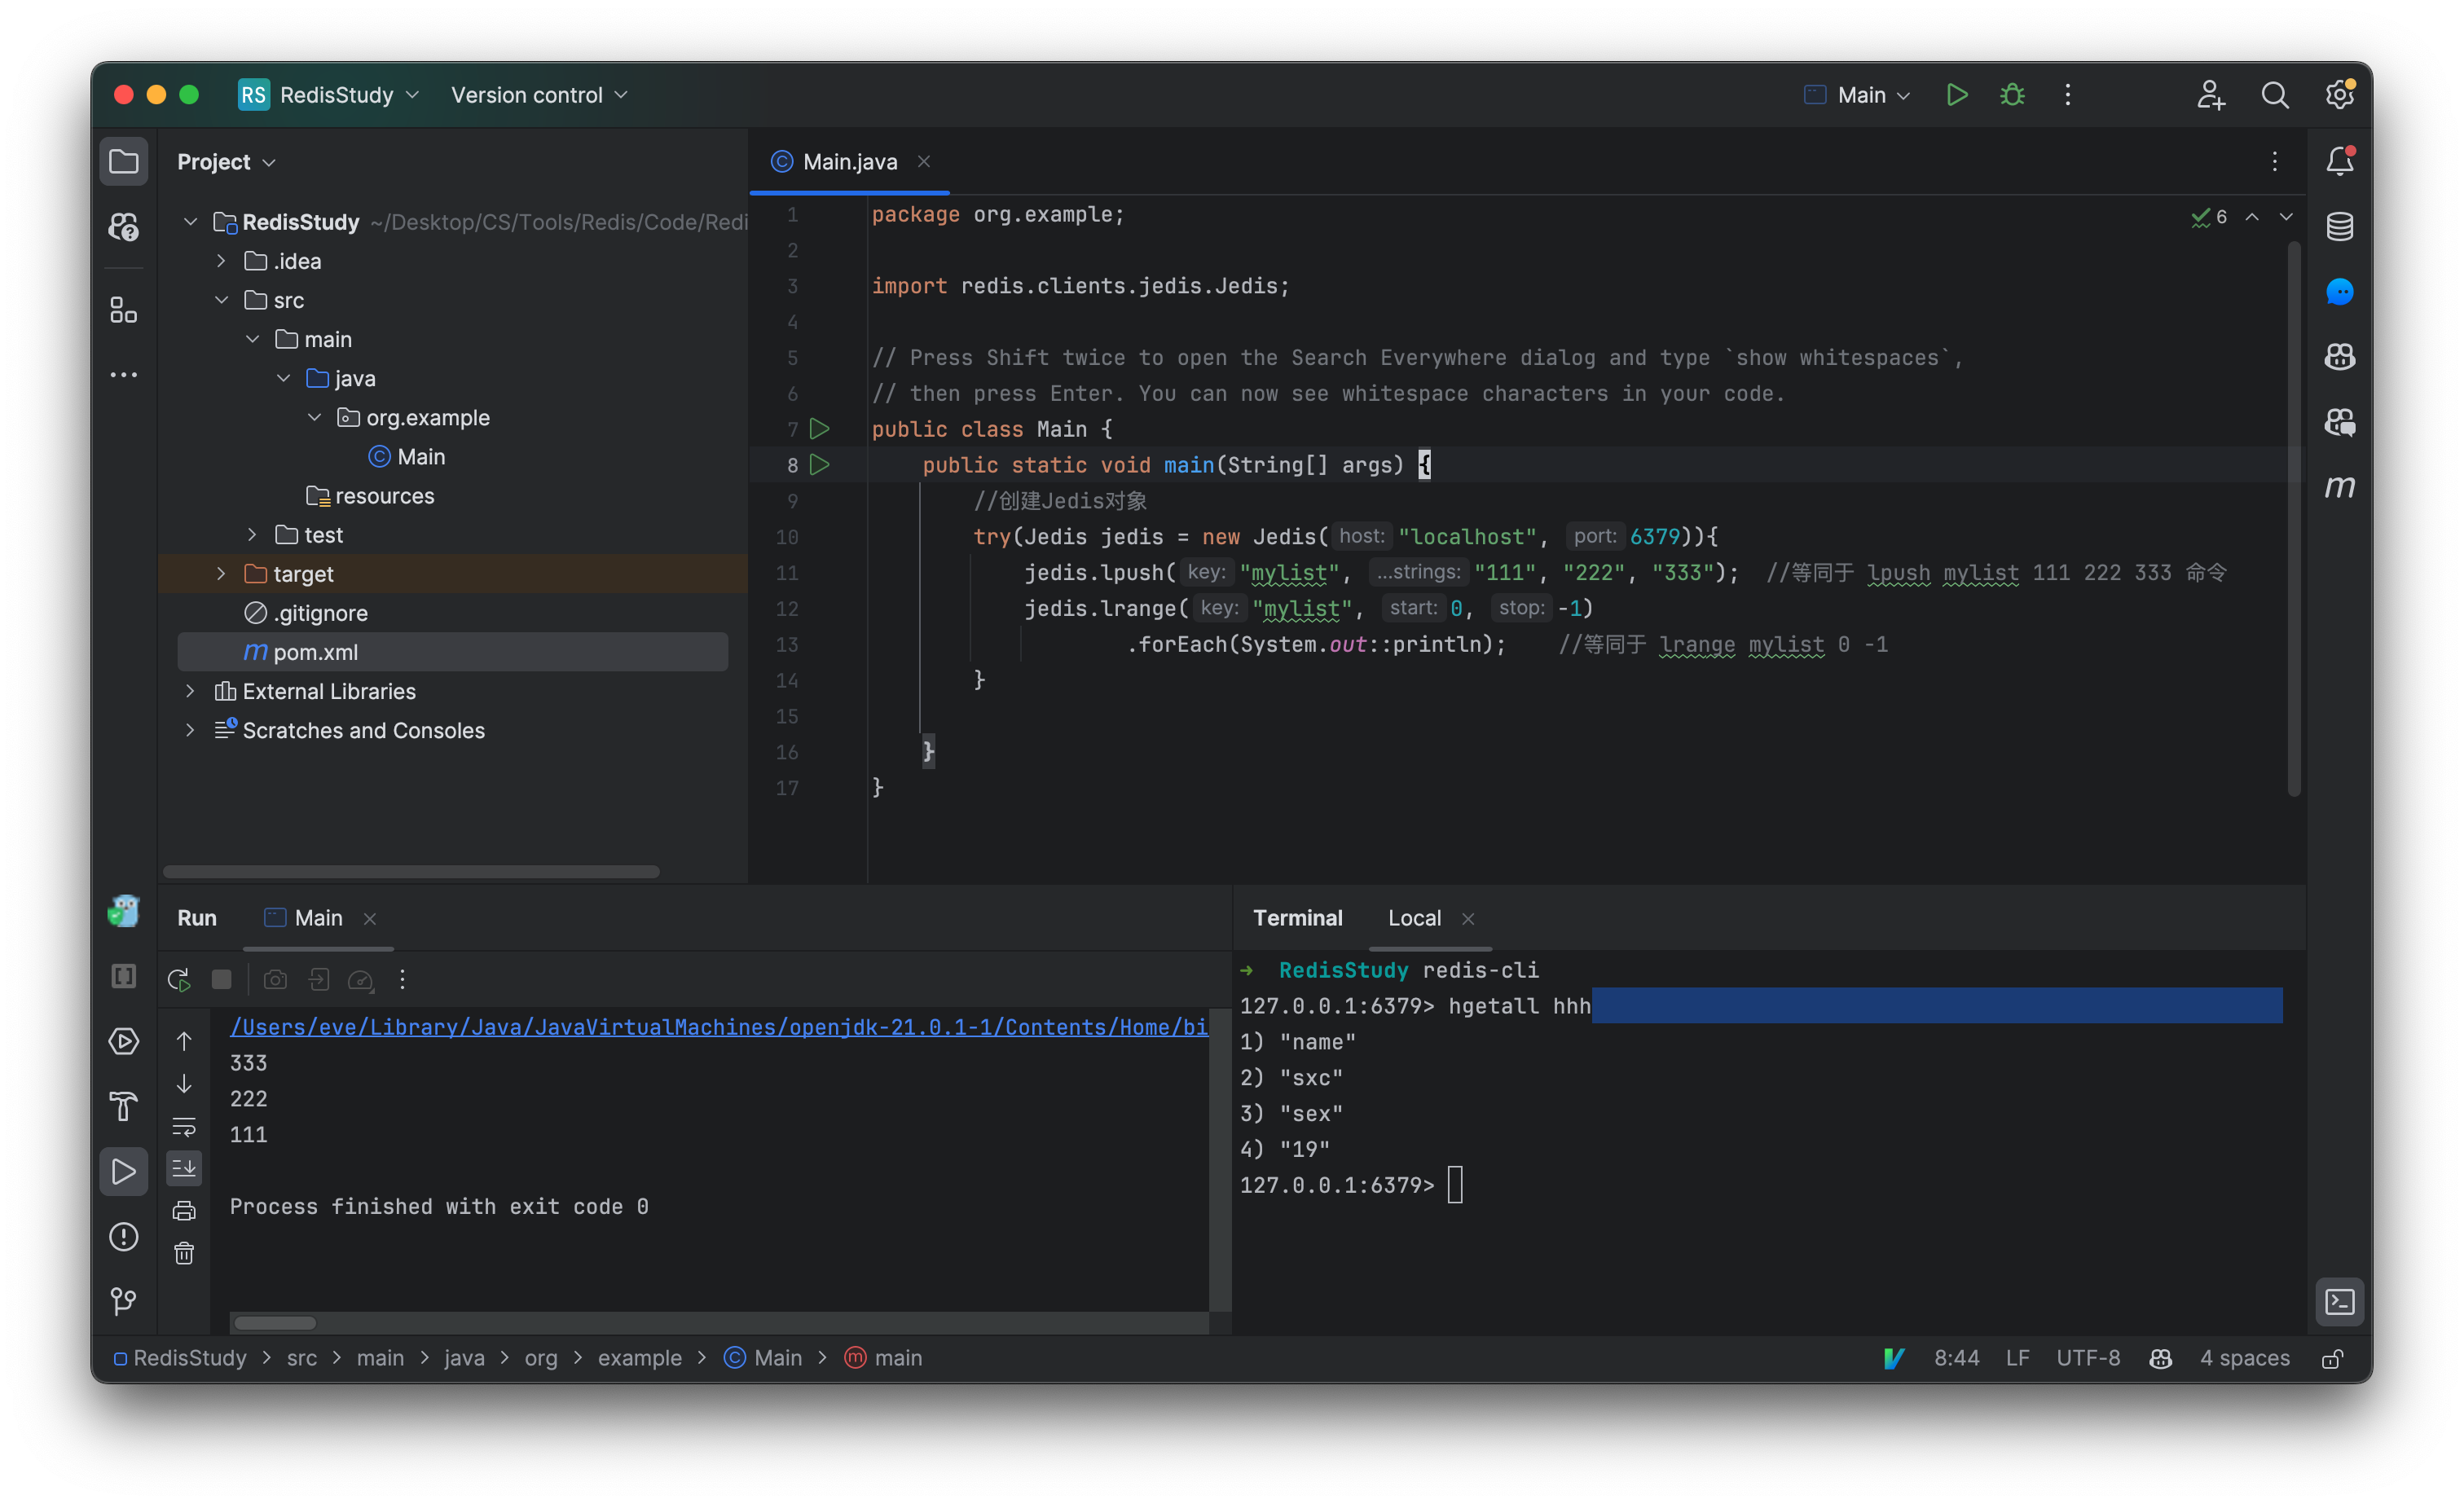Click the Run console horizontal scrollbar
This screenshot has height=1504, width=2464.
pos(275,1323)
